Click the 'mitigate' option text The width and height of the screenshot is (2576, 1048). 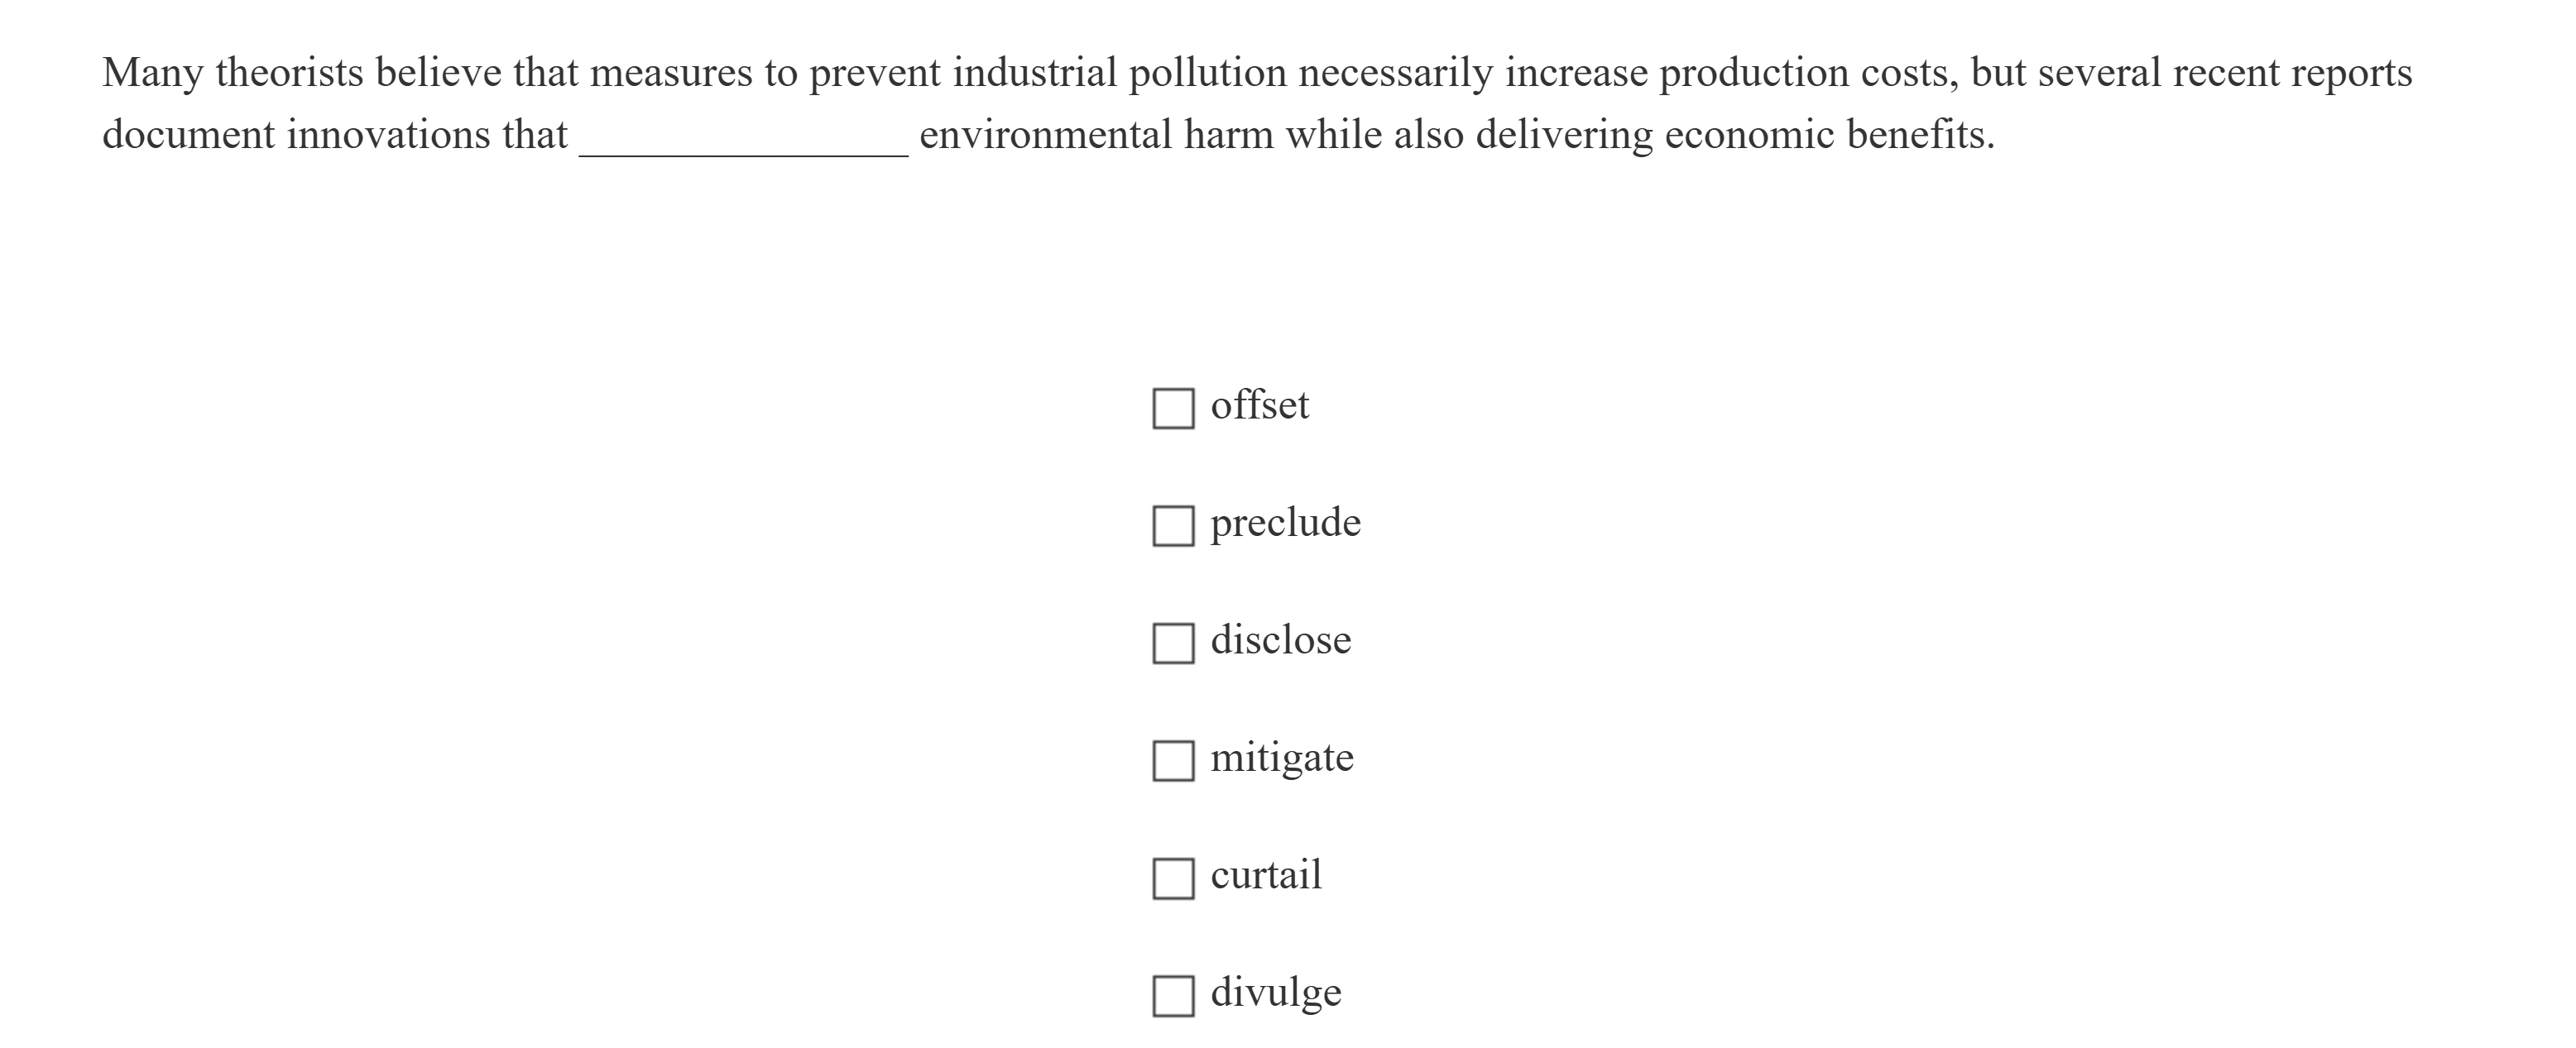click(1281, 758)
